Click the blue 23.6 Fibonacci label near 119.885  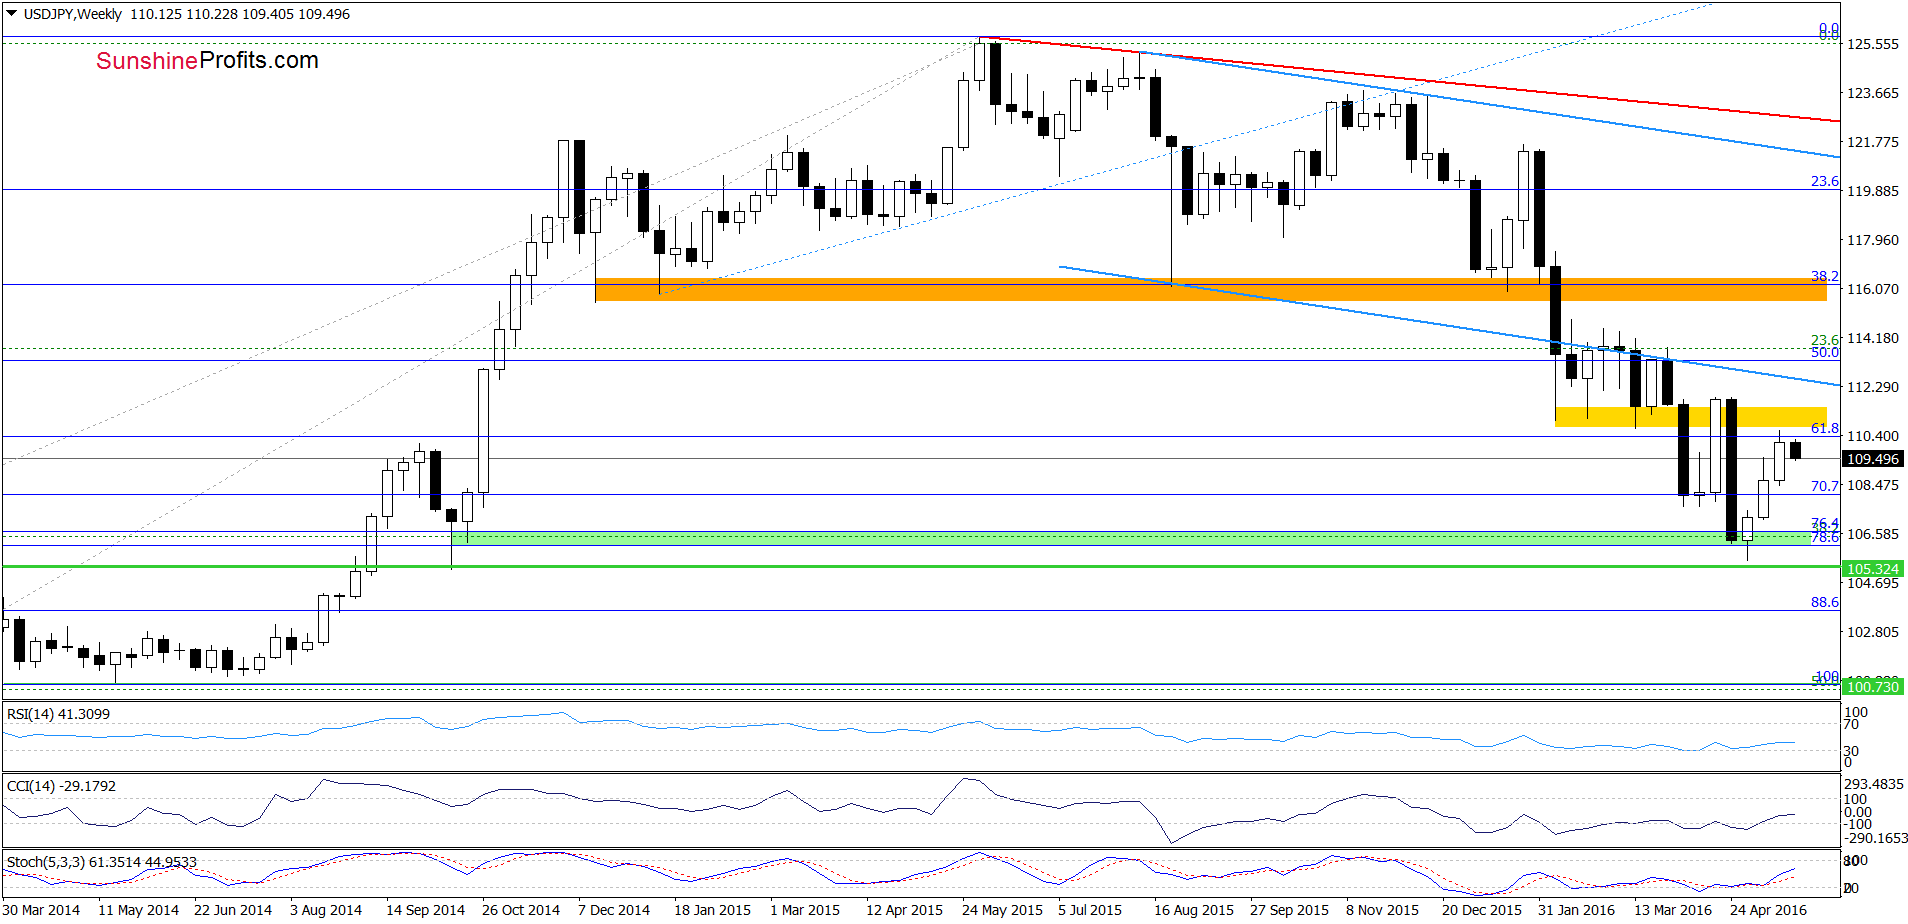(1825, 181)
